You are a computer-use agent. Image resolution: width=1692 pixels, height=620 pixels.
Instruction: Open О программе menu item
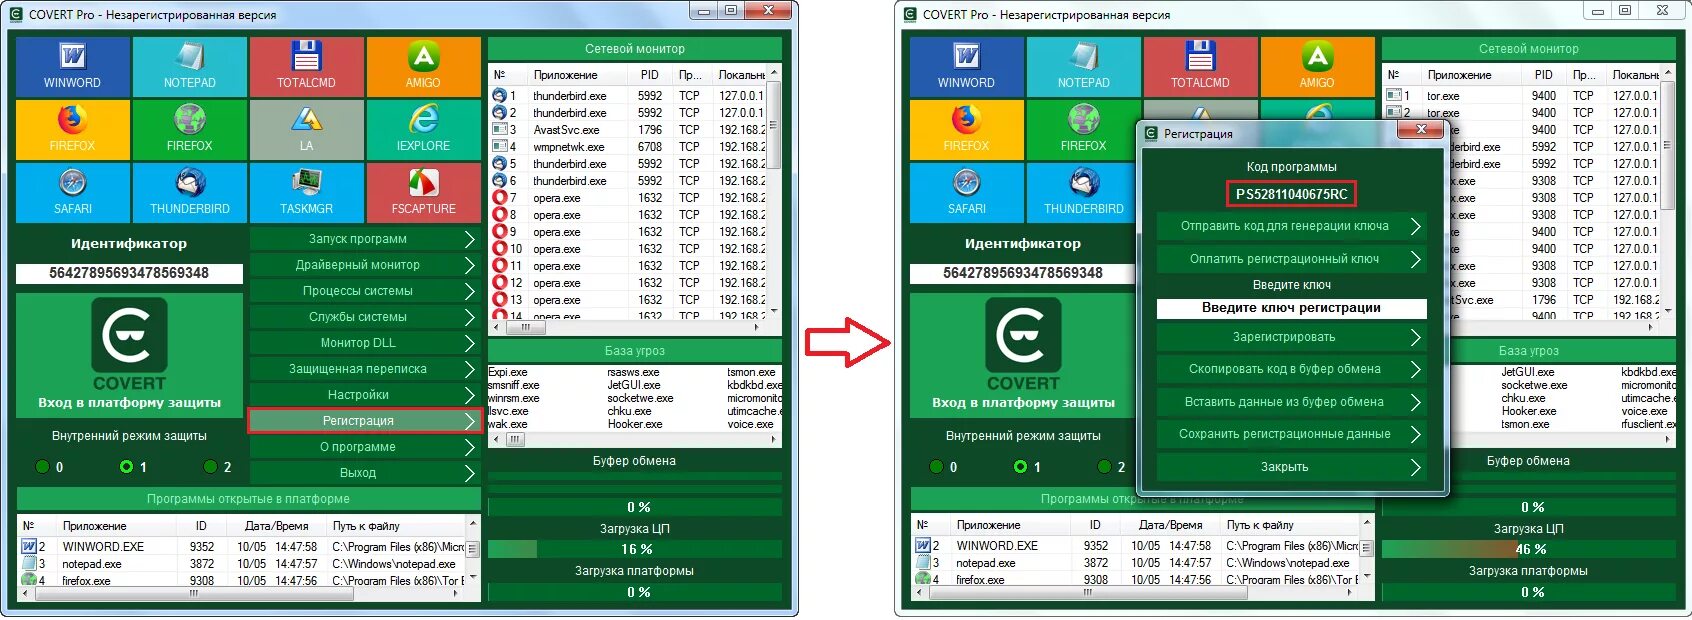[364, 447]
